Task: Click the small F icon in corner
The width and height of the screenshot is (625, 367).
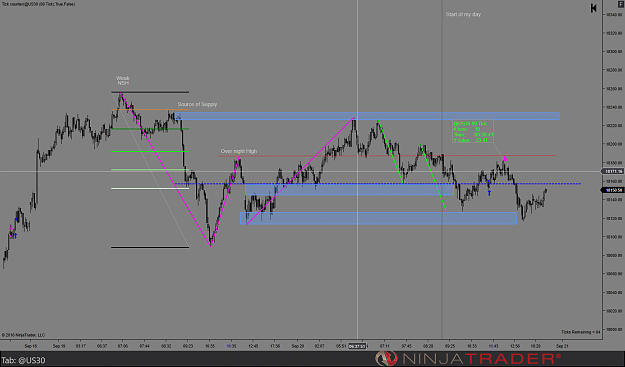Action: point(621,3)
